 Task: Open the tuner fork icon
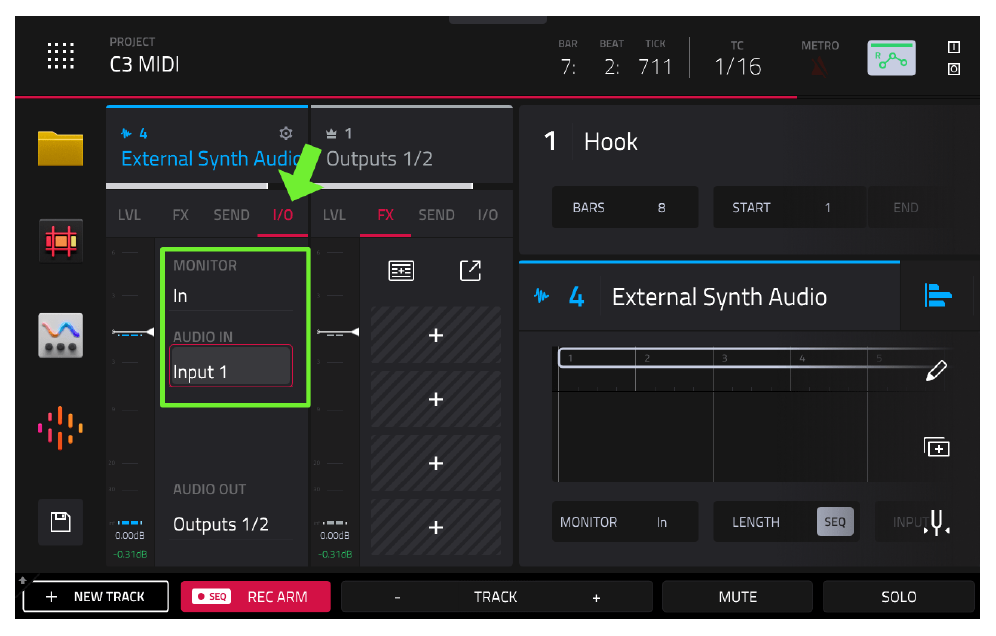937,522
